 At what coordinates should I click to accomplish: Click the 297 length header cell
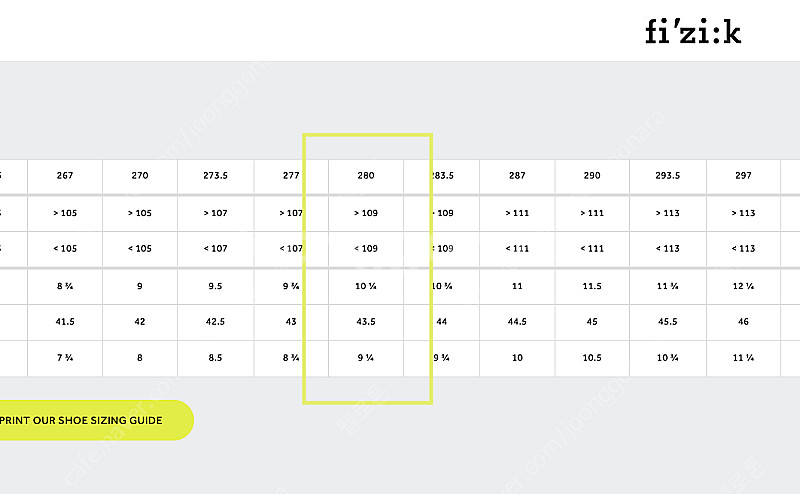coord(743,176)
